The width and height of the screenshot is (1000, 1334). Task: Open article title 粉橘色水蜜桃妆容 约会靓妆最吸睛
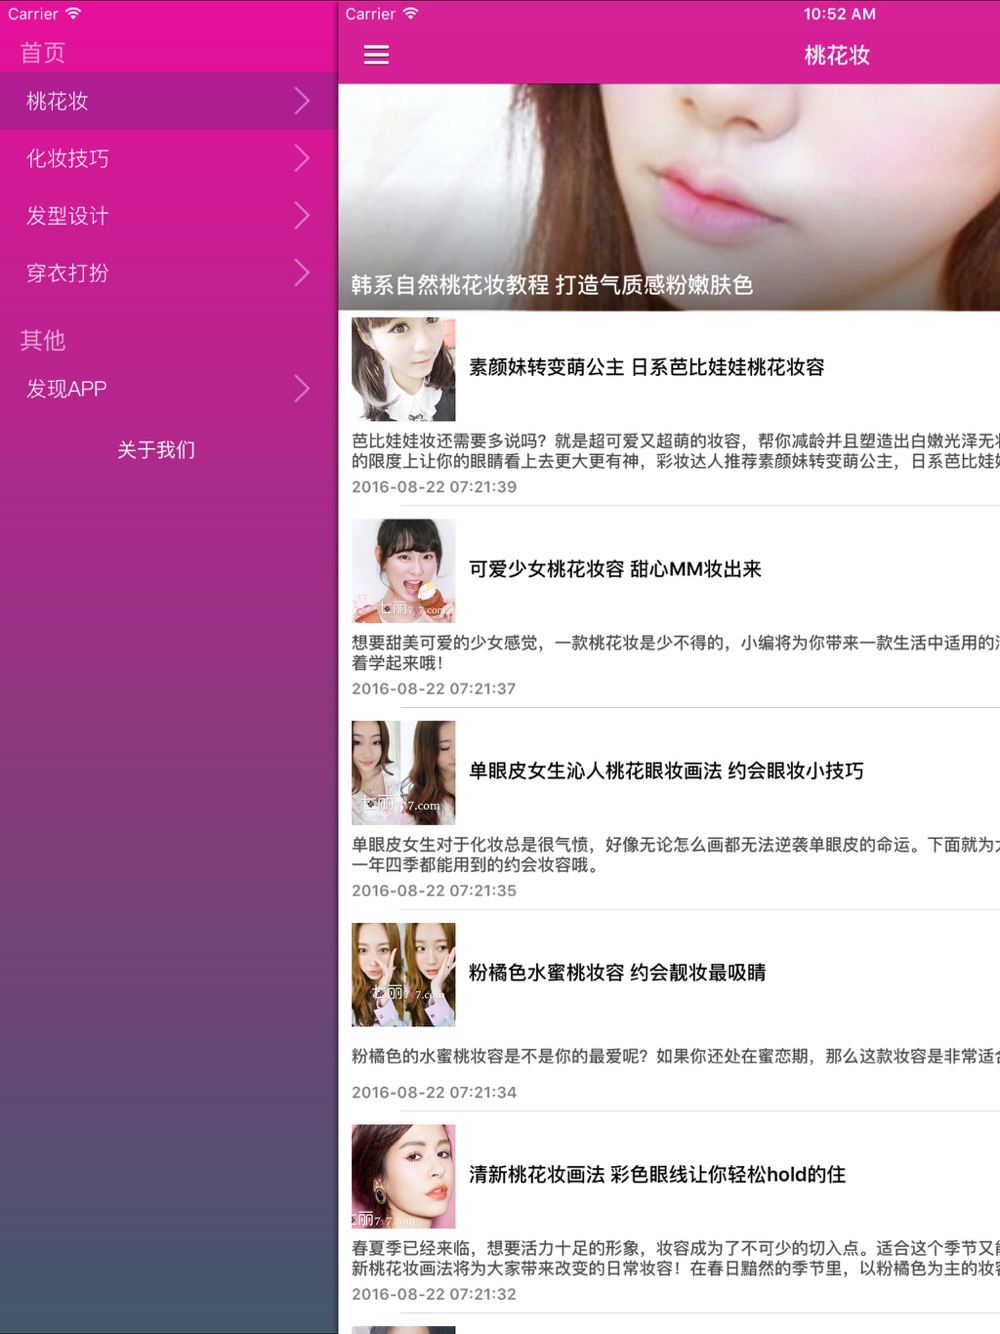point(617,973)
